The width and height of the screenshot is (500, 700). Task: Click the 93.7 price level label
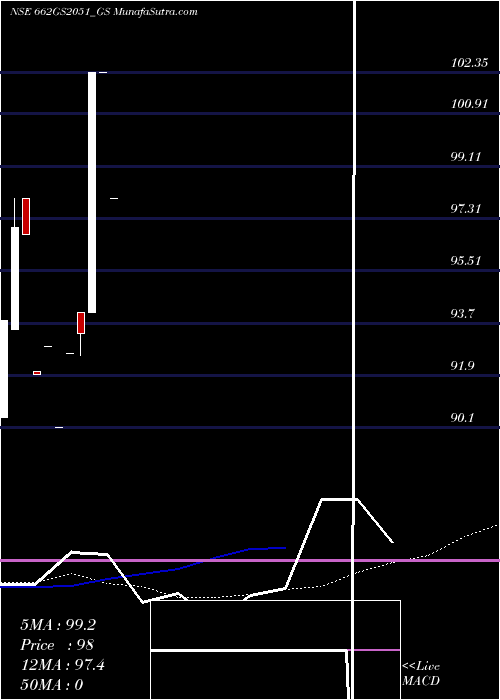point(462,313)
